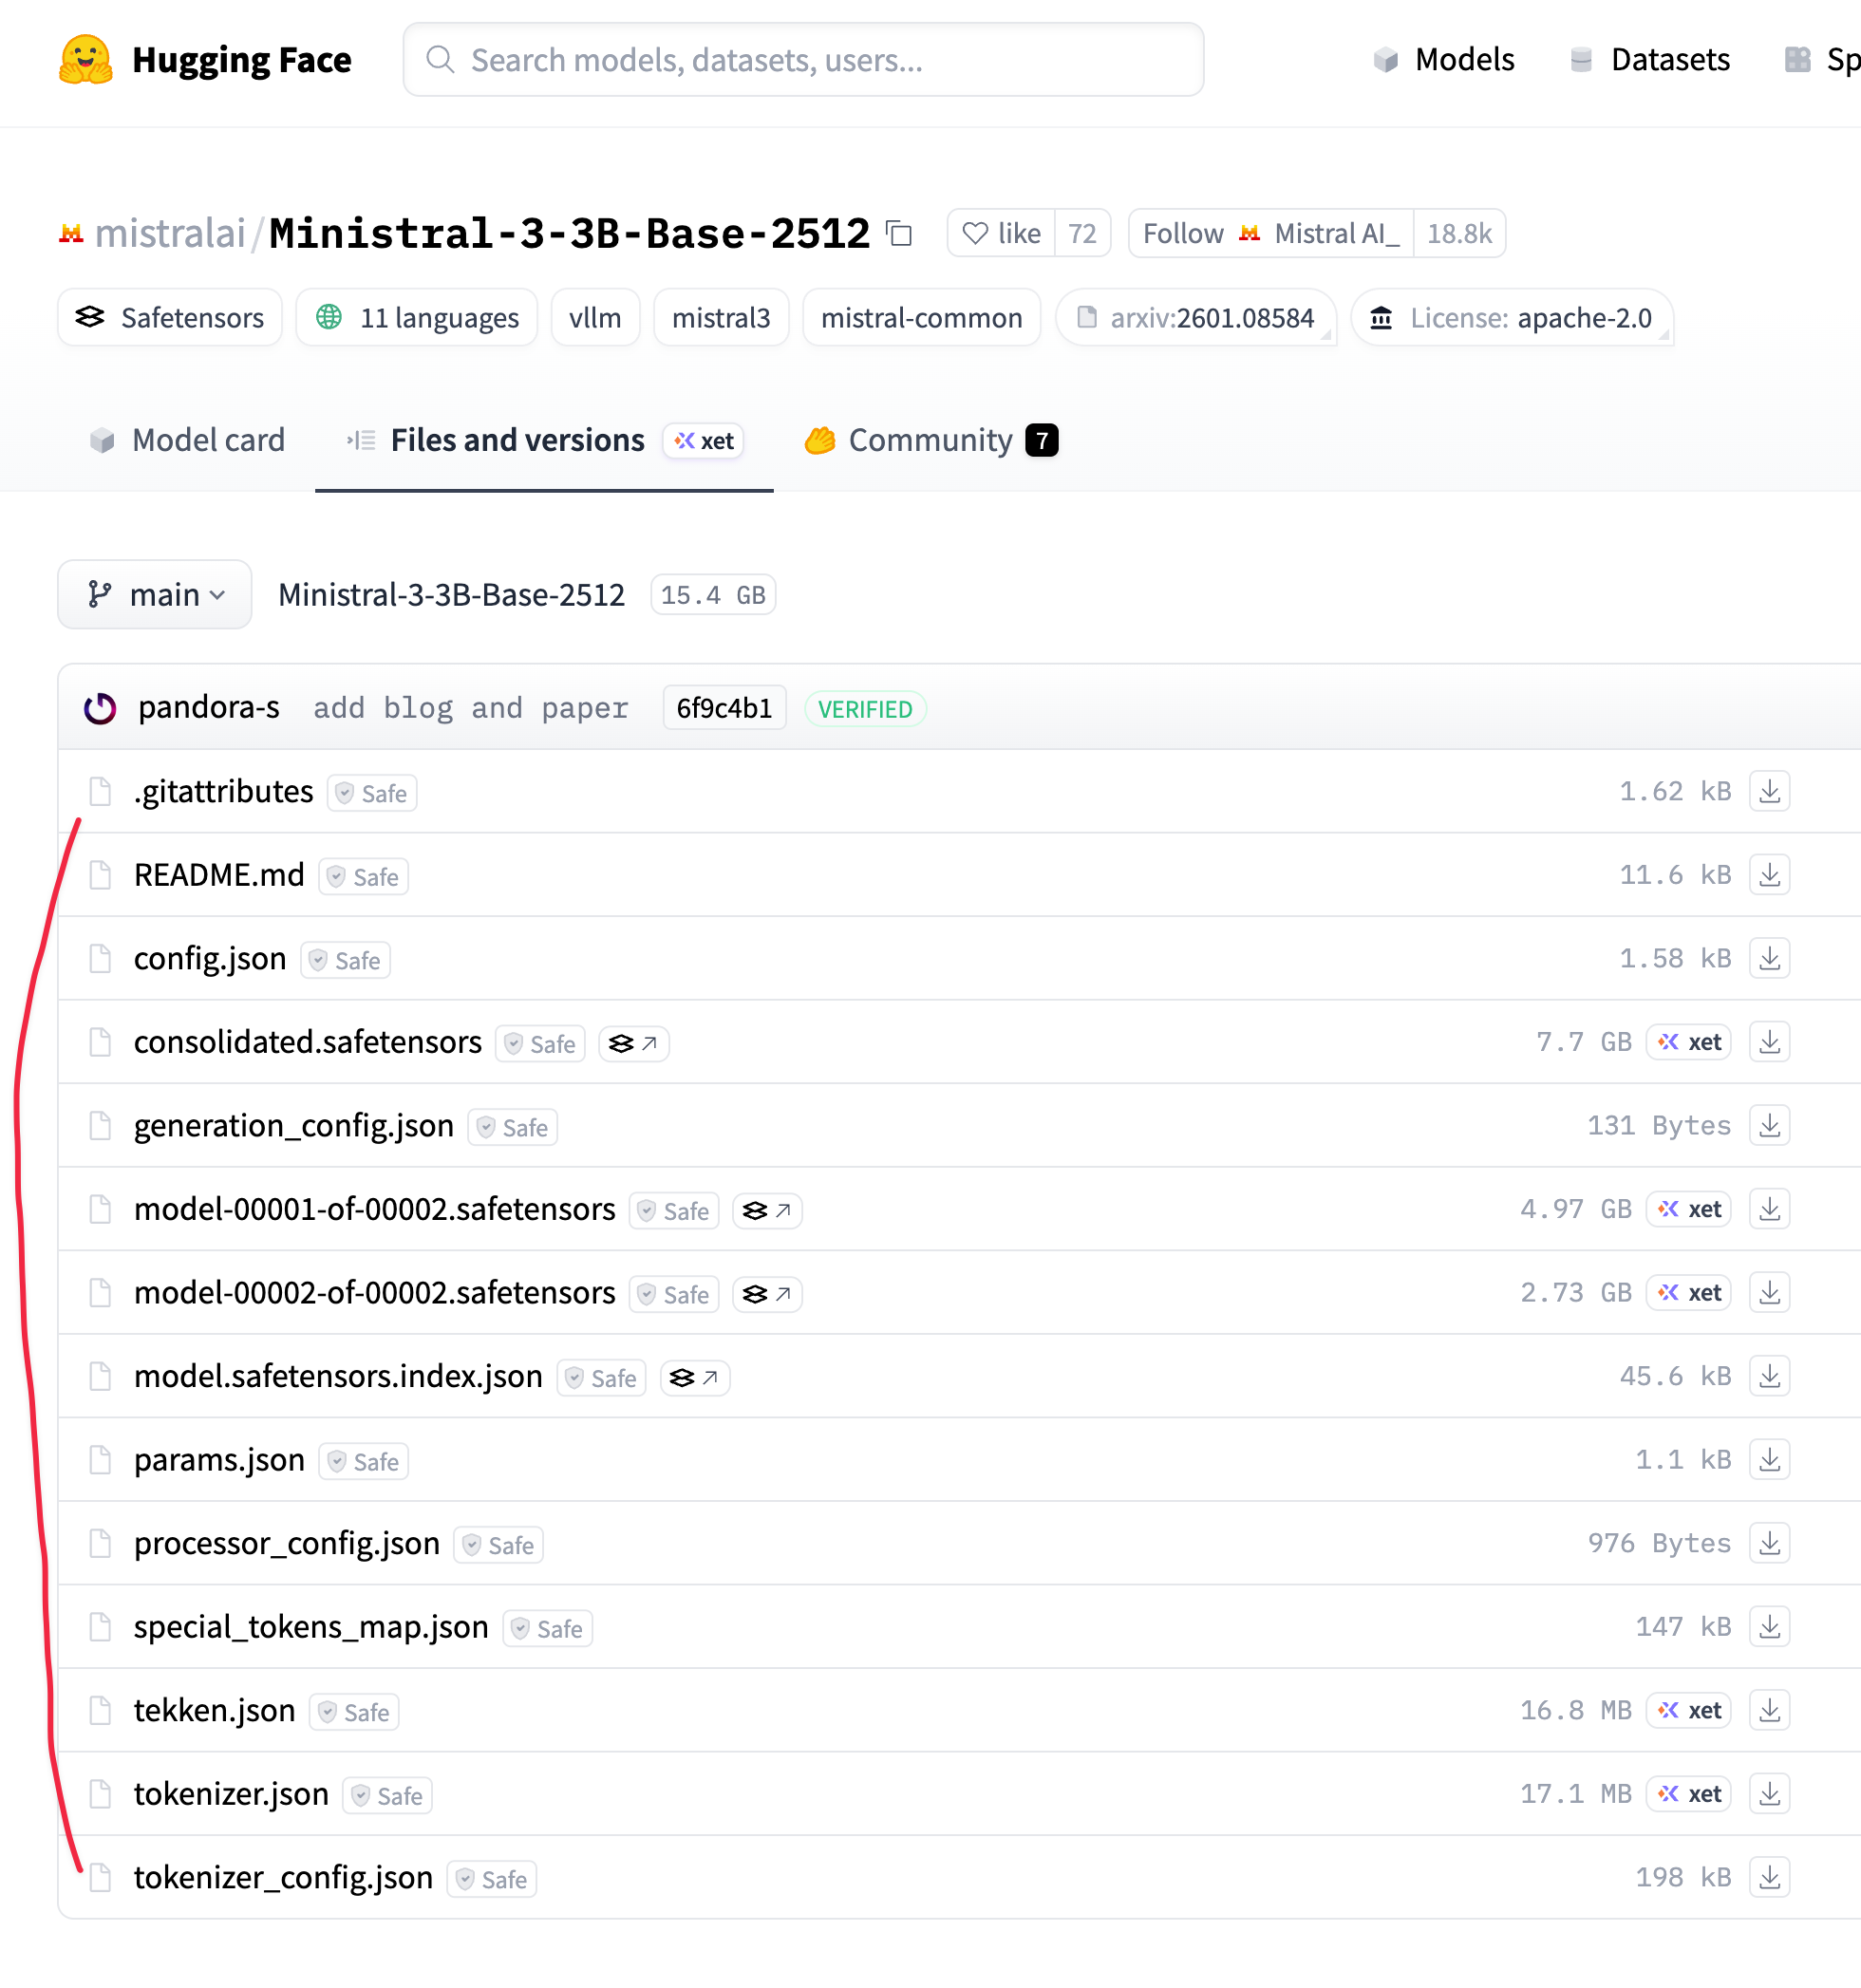This screenshot has width=1861, height=1988.
Task: Click the like count 72
Action: (1083, 233)
